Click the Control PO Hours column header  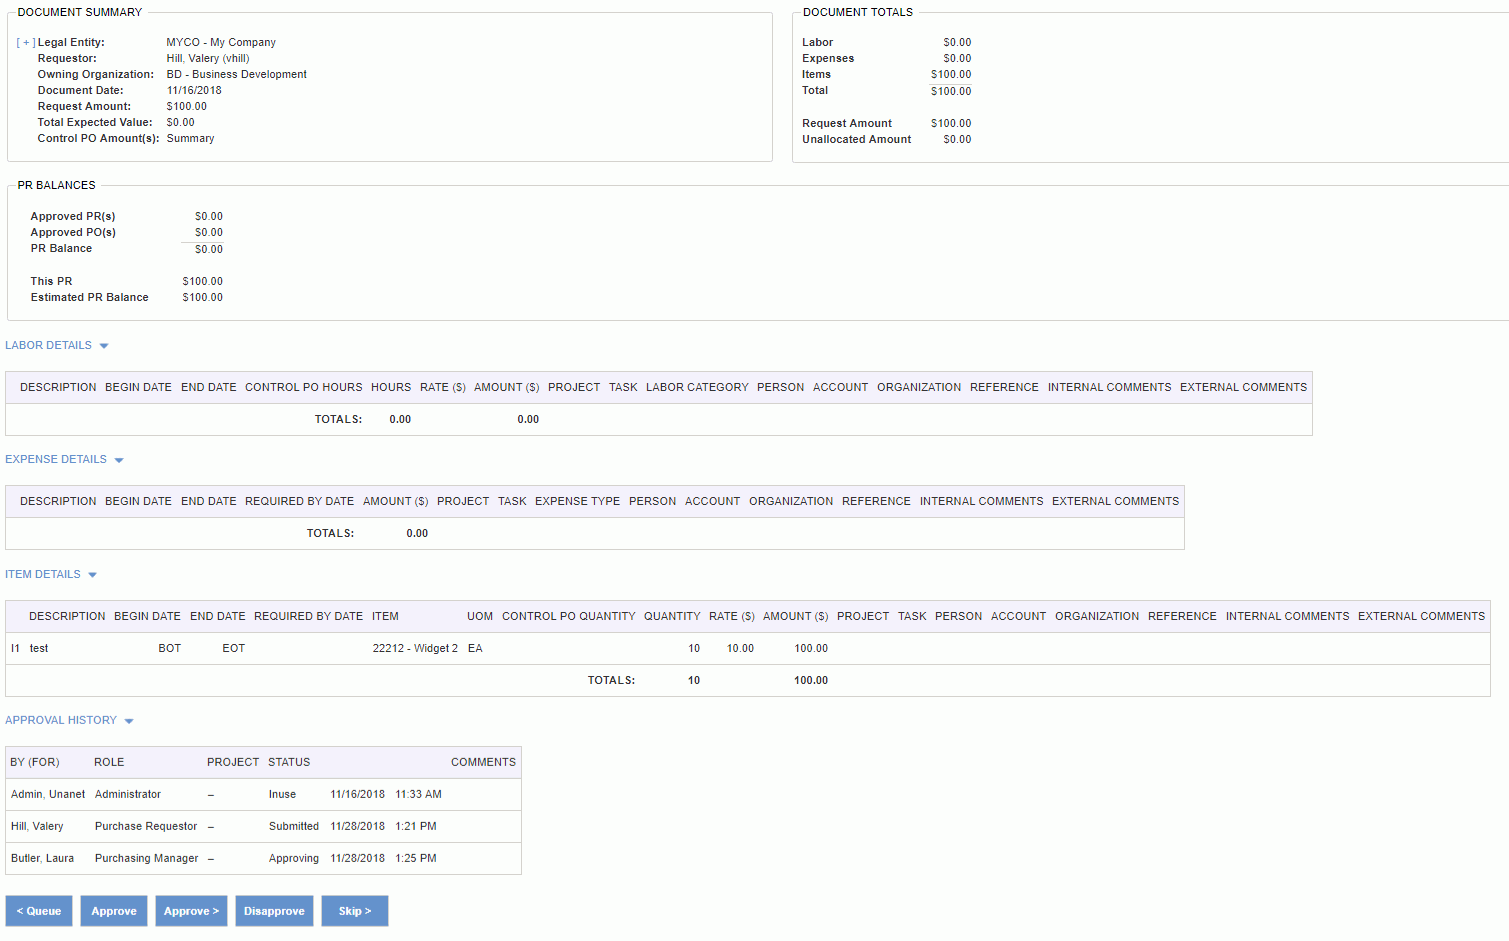tap(303, 388)
